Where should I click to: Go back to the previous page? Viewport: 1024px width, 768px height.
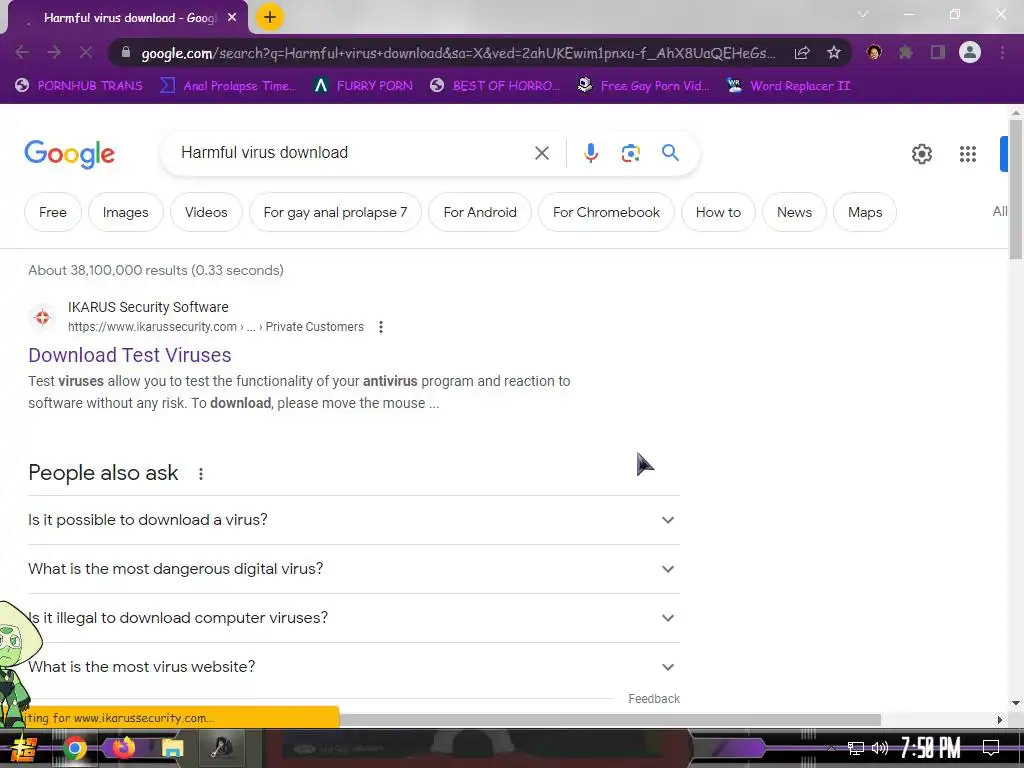(x=22, y=53)
